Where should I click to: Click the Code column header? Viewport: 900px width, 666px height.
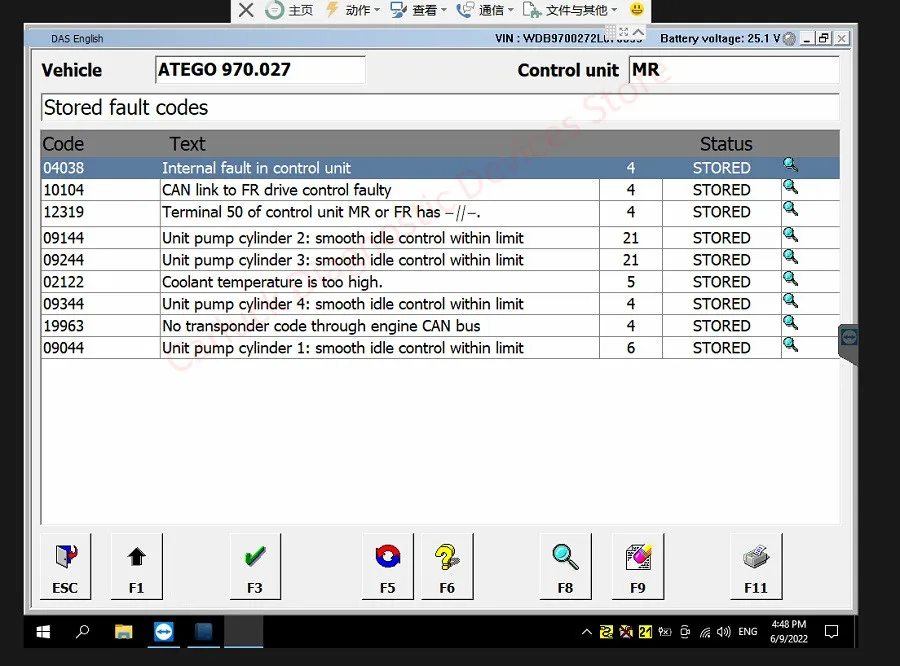(x=63, y=144)
